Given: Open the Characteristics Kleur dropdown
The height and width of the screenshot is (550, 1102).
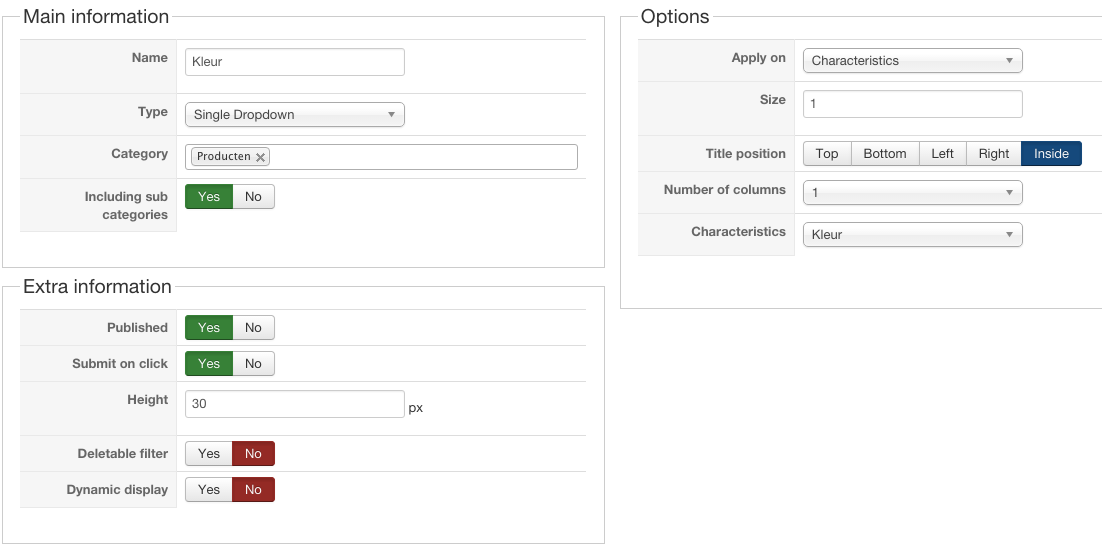Looking at the screenshot, I should 912,235.
